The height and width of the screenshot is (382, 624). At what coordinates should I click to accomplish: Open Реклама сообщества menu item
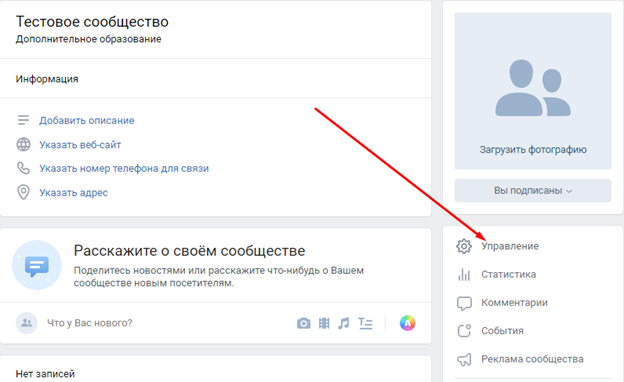coord(532,359)
